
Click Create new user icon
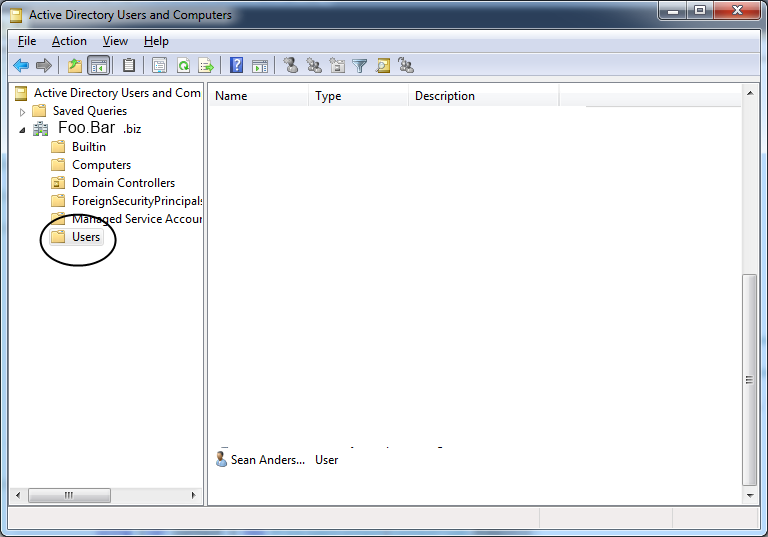click(291, 65)
